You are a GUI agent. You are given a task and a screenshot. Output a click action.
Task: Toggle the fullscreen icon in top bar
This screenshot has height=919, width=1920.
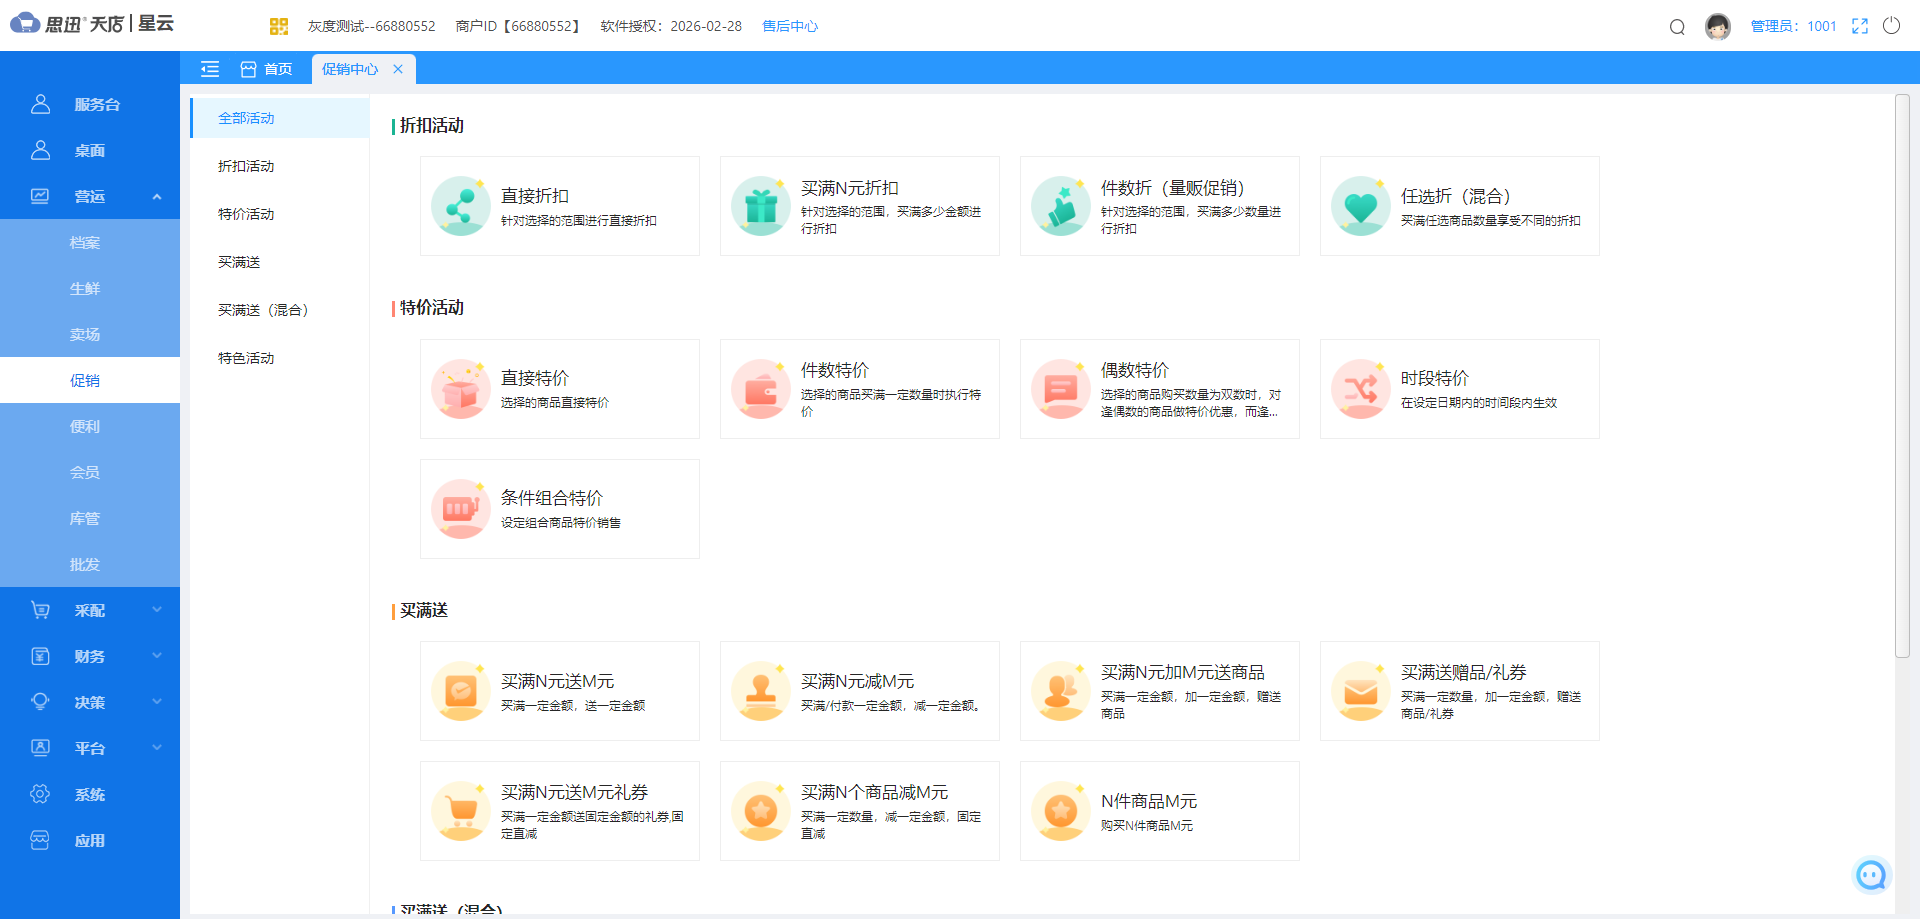[x=1859, y=26]
